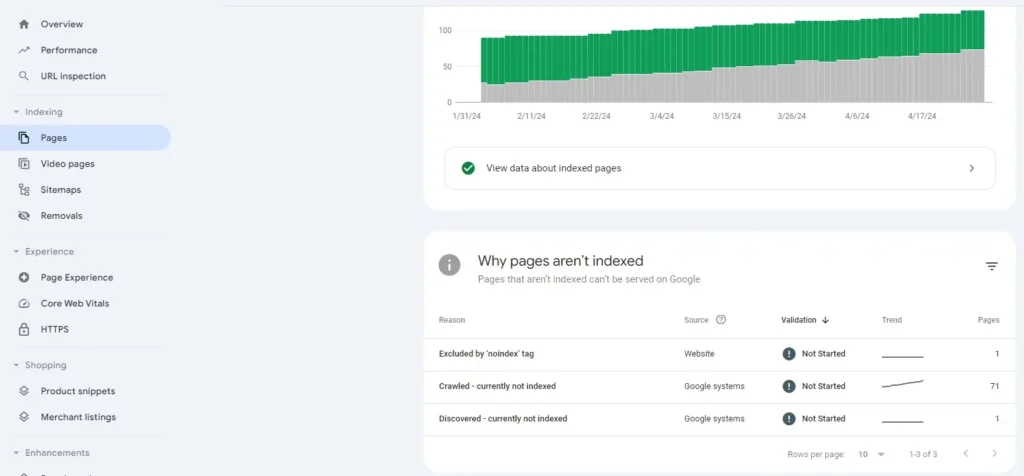The image size is (1024, 476).
Task: Click the Not Started alert icon for noindex row
Action: click(x=789, y=353)
